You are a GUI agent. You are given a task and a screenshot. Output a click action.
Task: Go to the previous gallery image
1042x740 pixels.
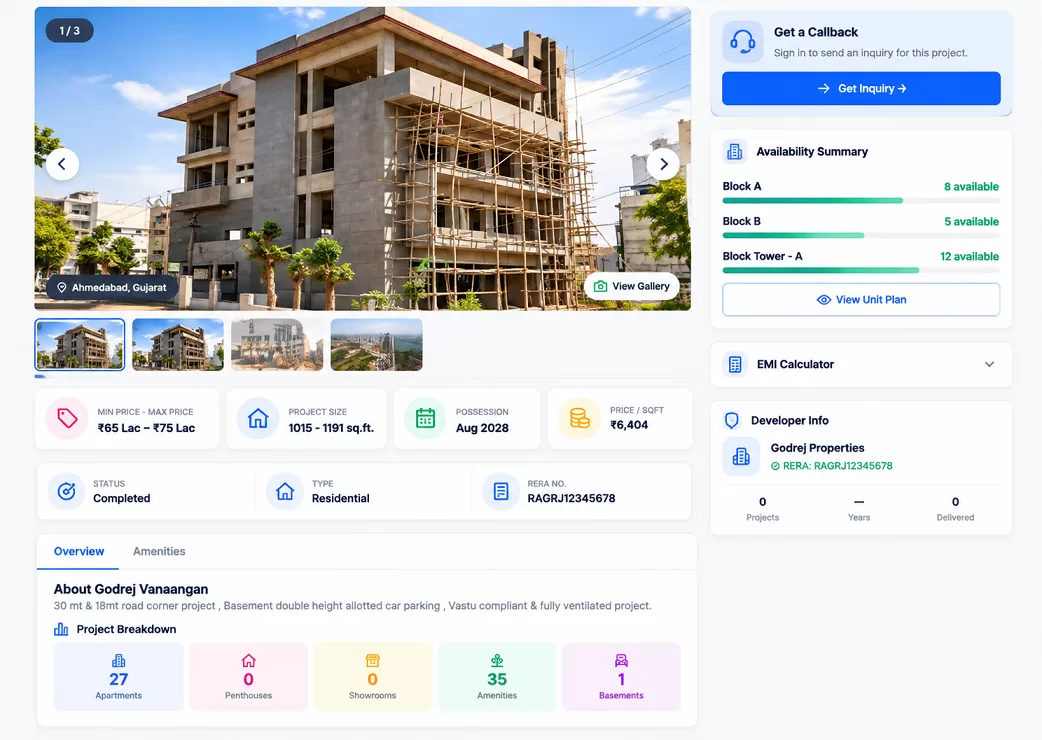click(62, 164)
